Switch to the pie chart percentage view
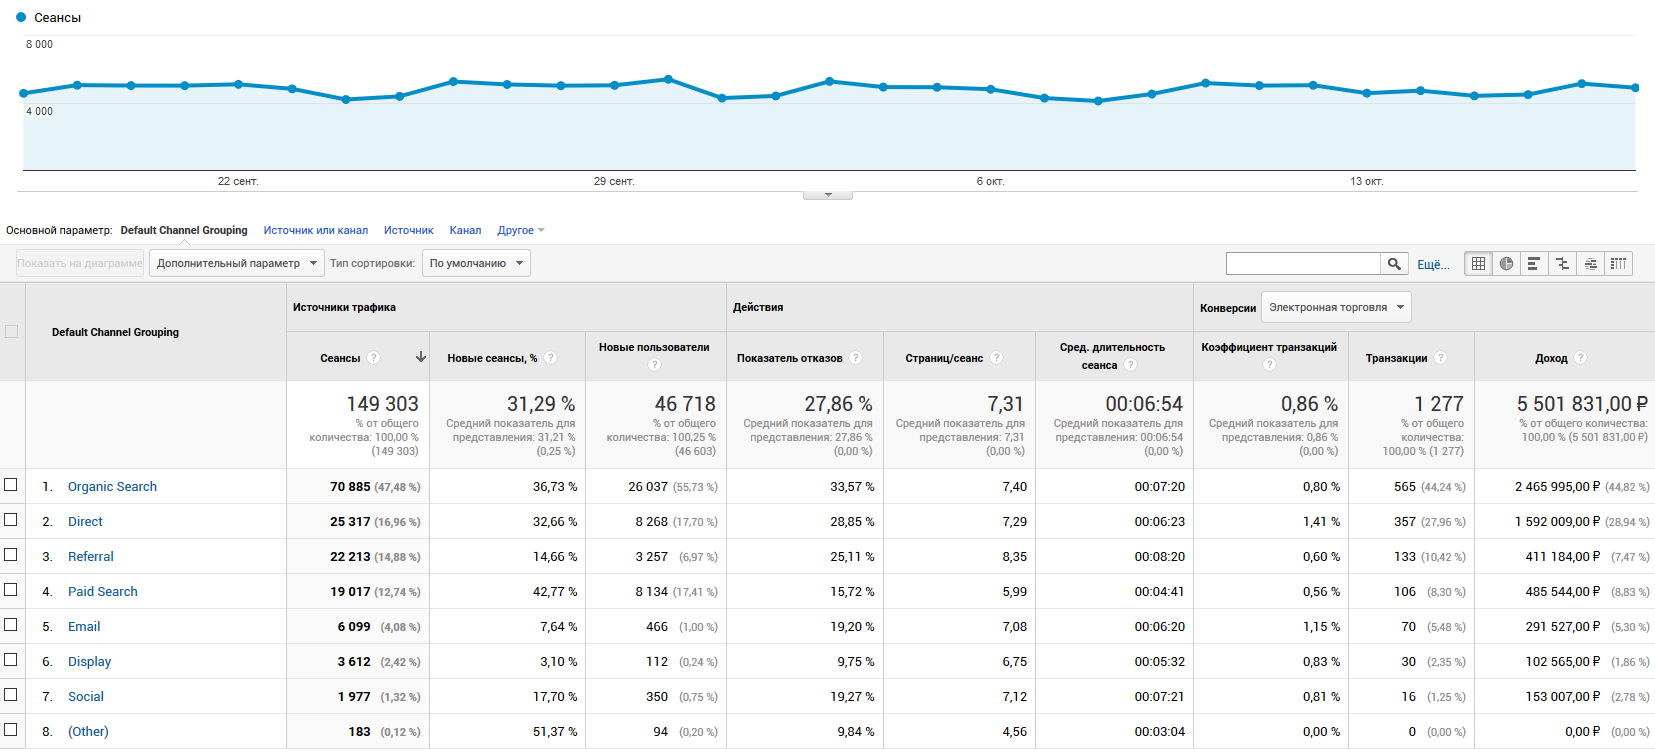 (x=1506, y=264)
